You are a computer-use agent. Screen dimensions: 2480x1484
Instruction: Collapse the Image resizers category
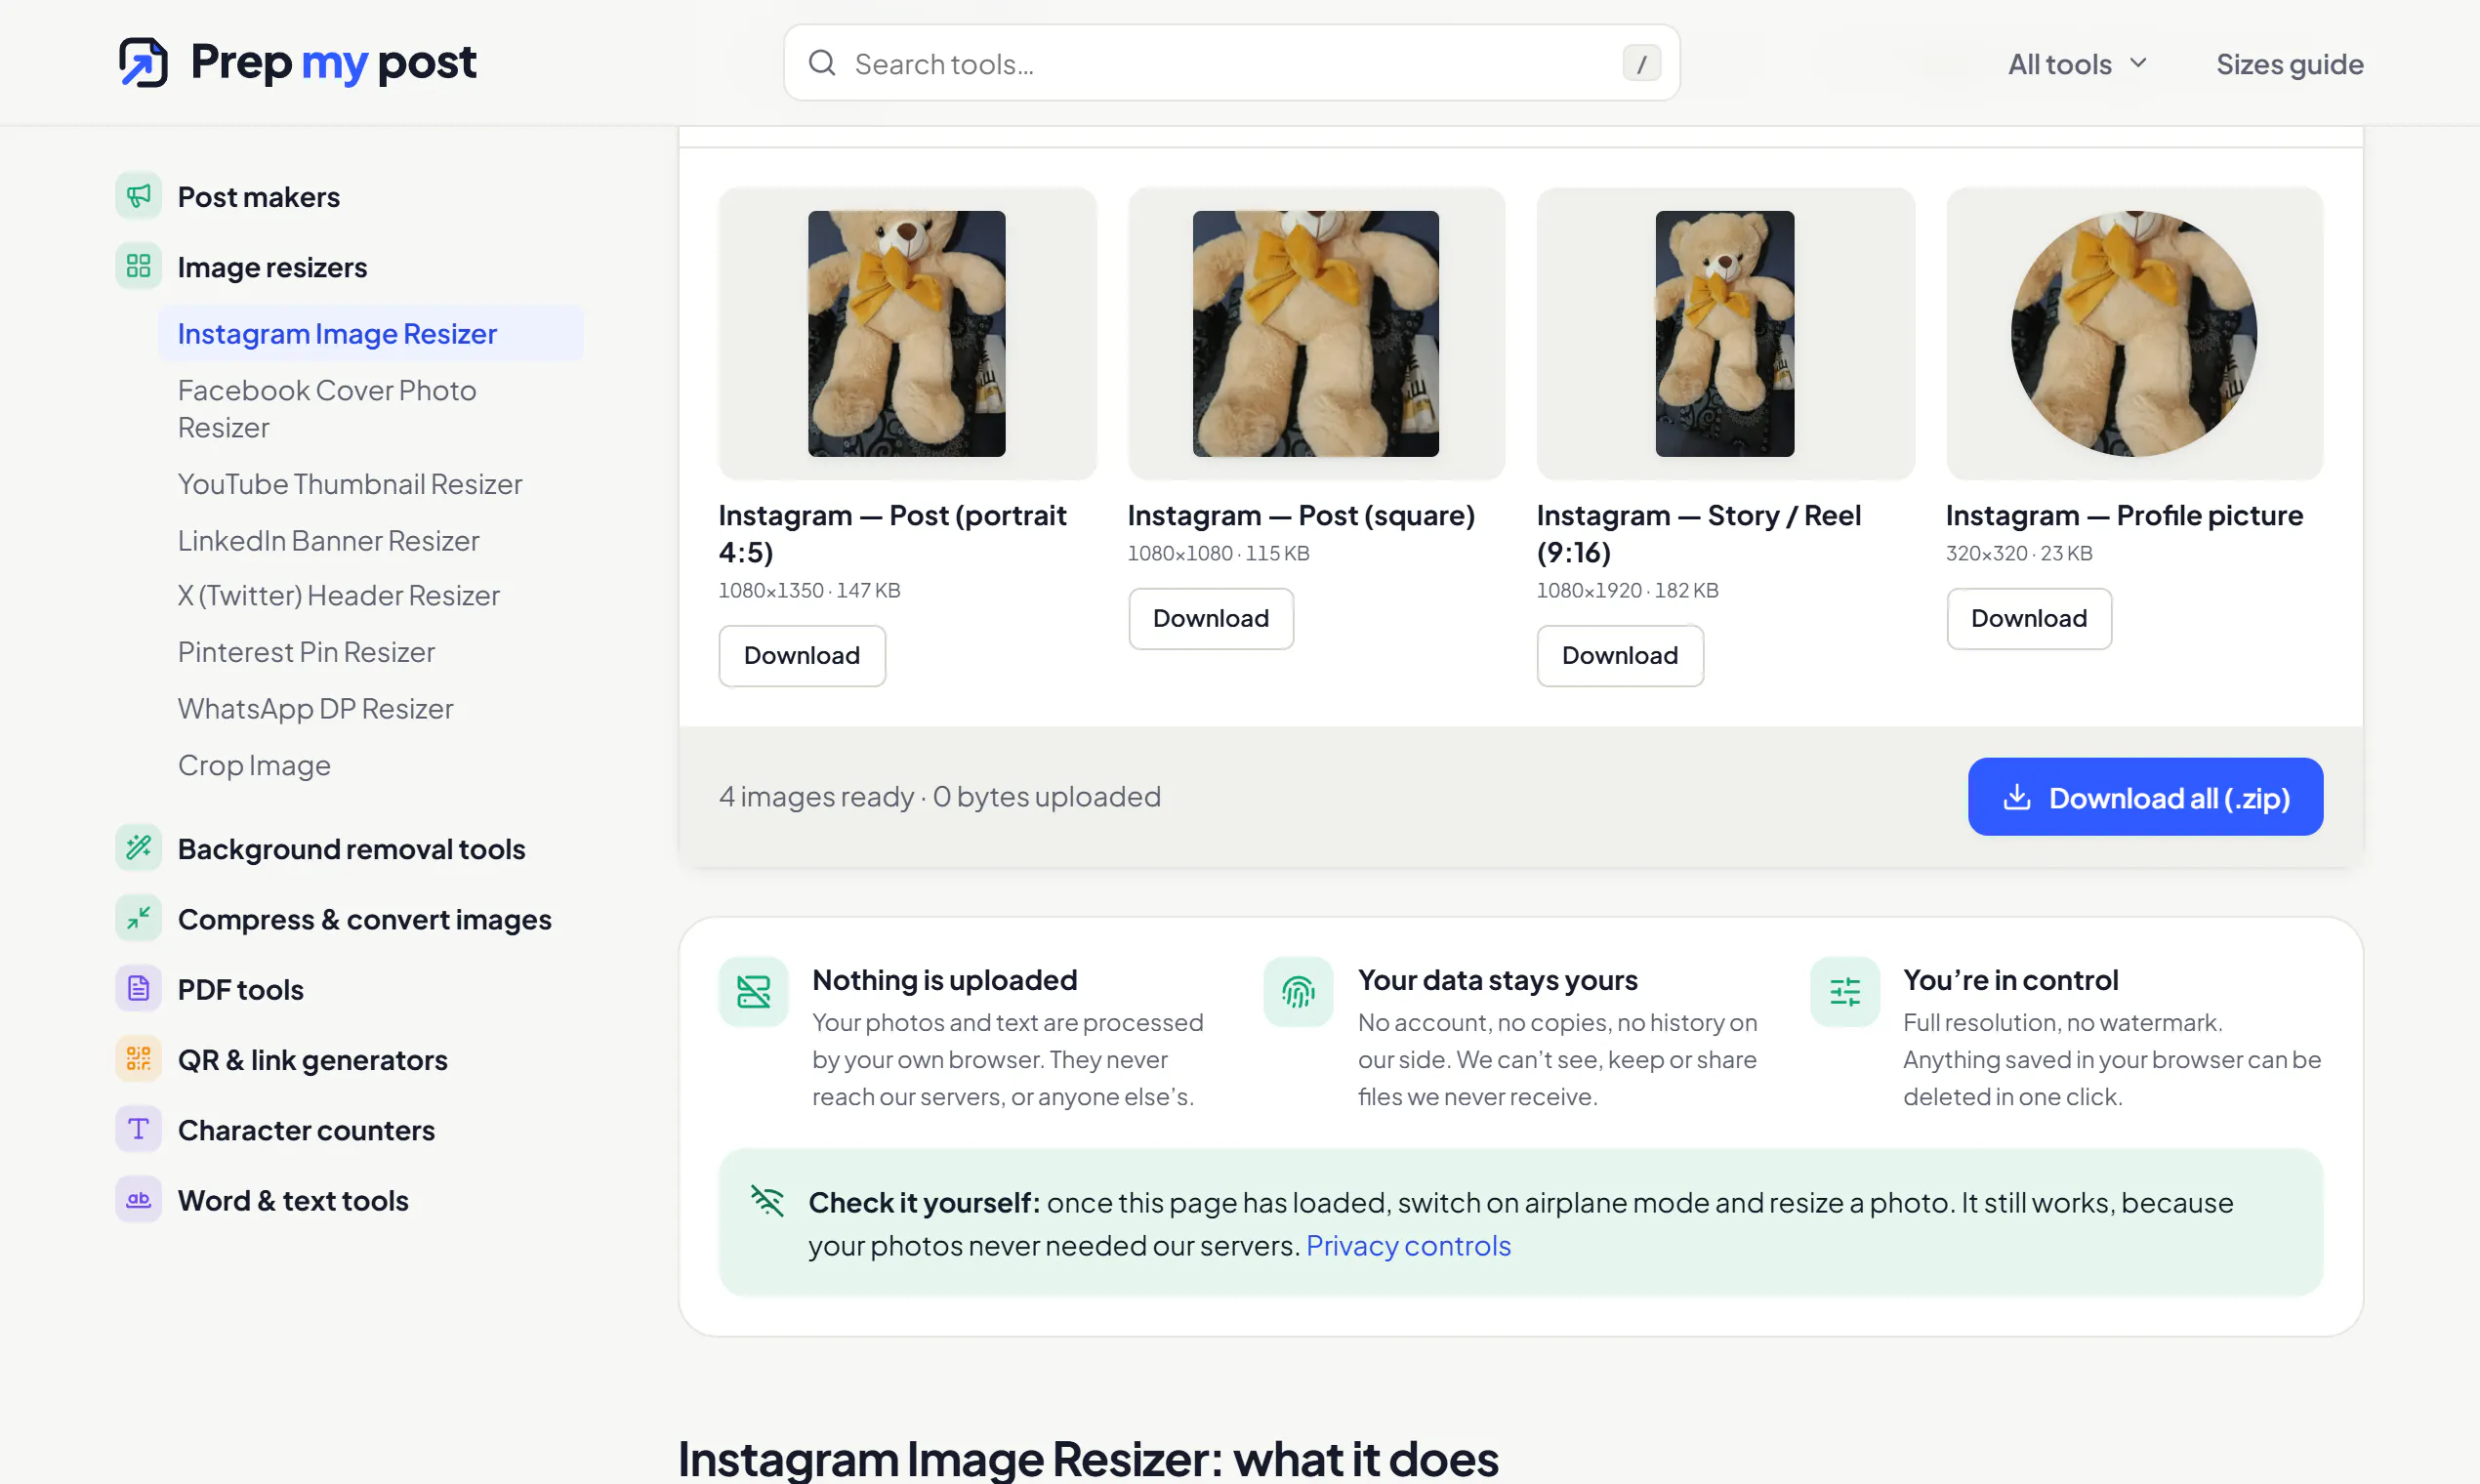coord(272,266)
